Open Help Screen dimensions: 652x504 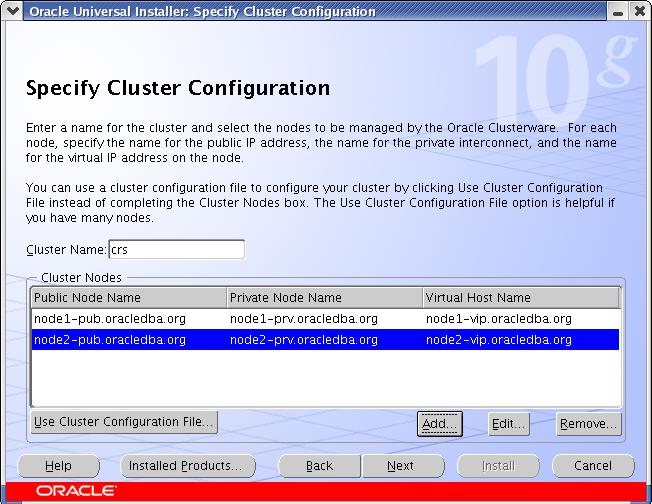point(58,466)
